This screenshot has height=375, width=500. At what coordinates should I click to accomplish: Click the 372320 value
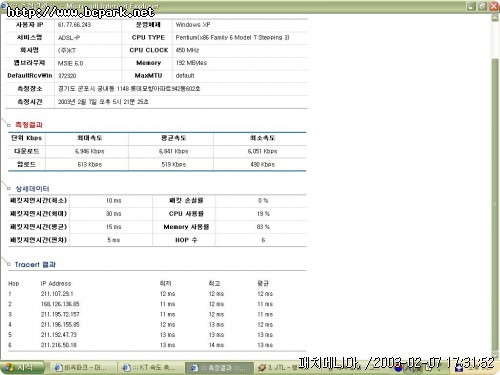[x=67, y=76]
